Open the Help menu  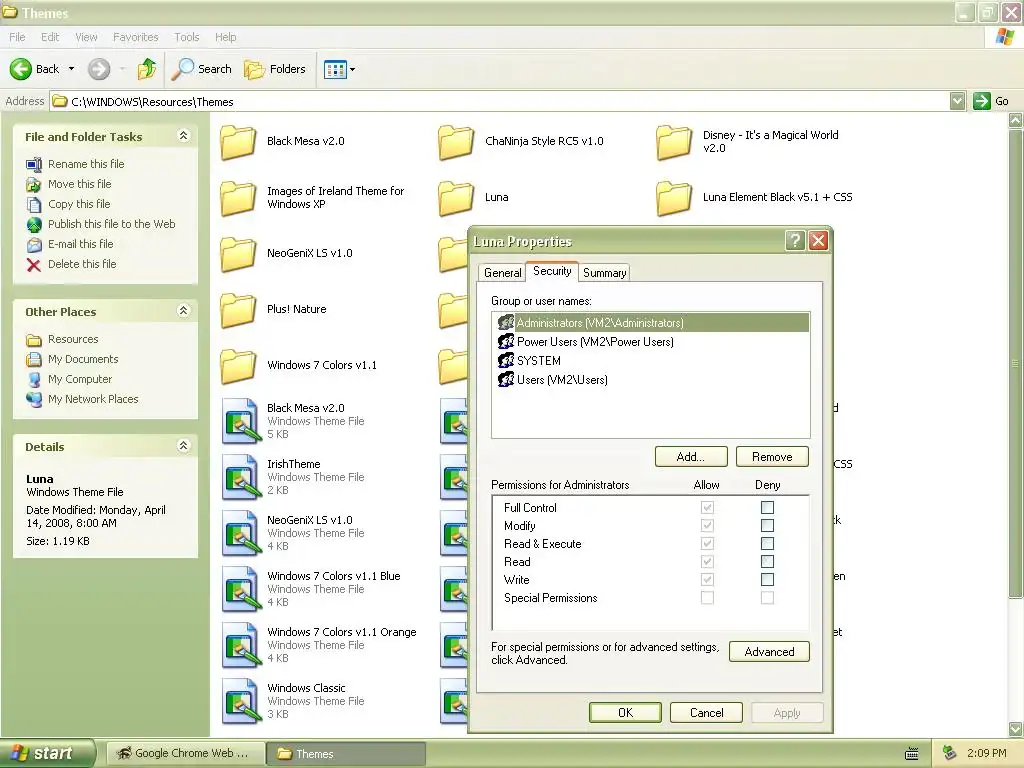click(225, 37)
